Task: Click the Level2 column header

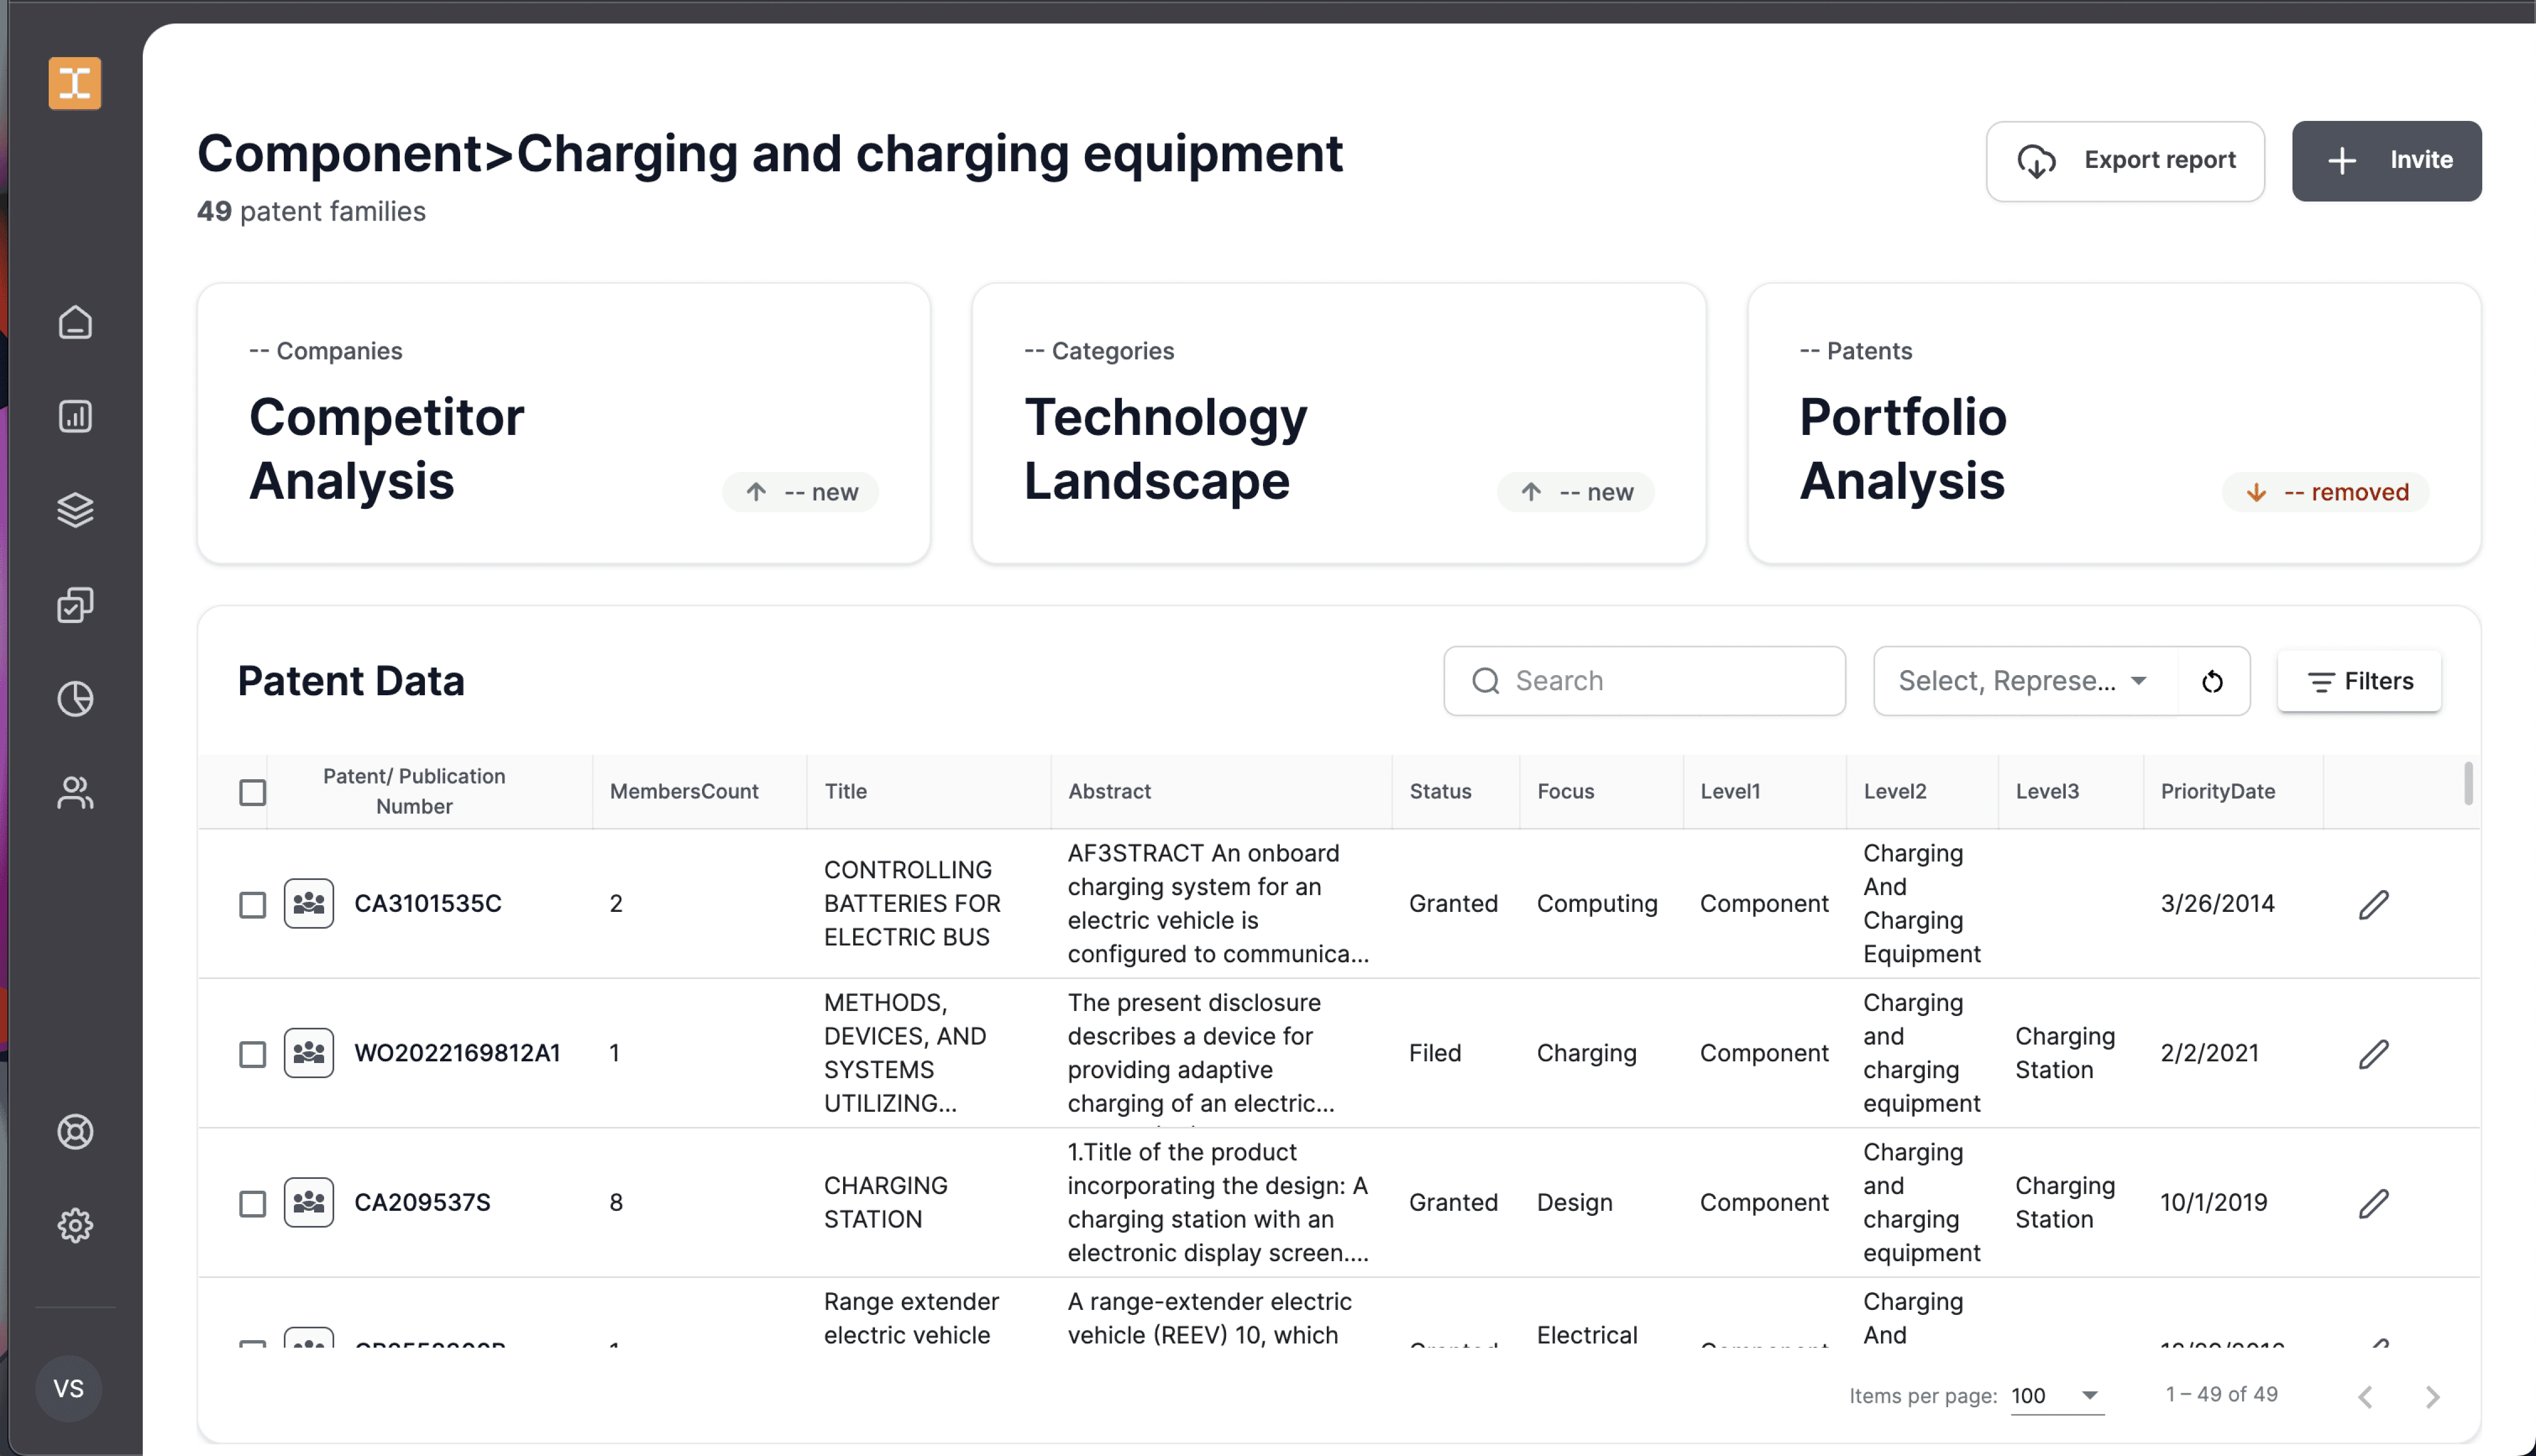Action: tap(1894, 791)
